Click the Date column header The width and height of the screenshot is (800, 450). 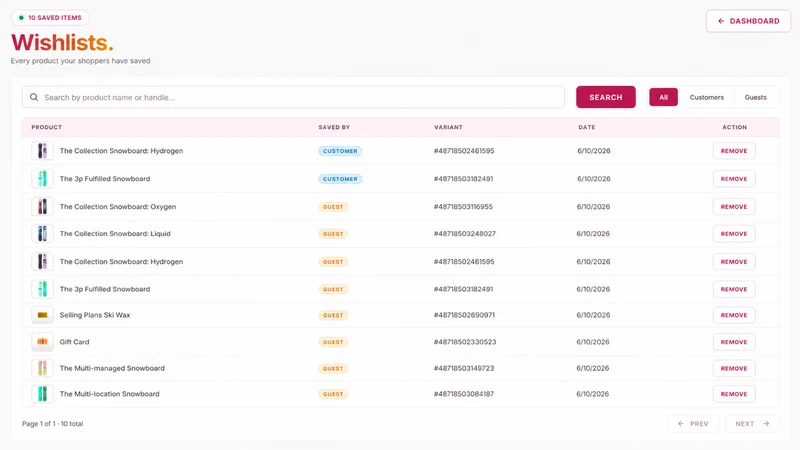(x=587, y=127)
